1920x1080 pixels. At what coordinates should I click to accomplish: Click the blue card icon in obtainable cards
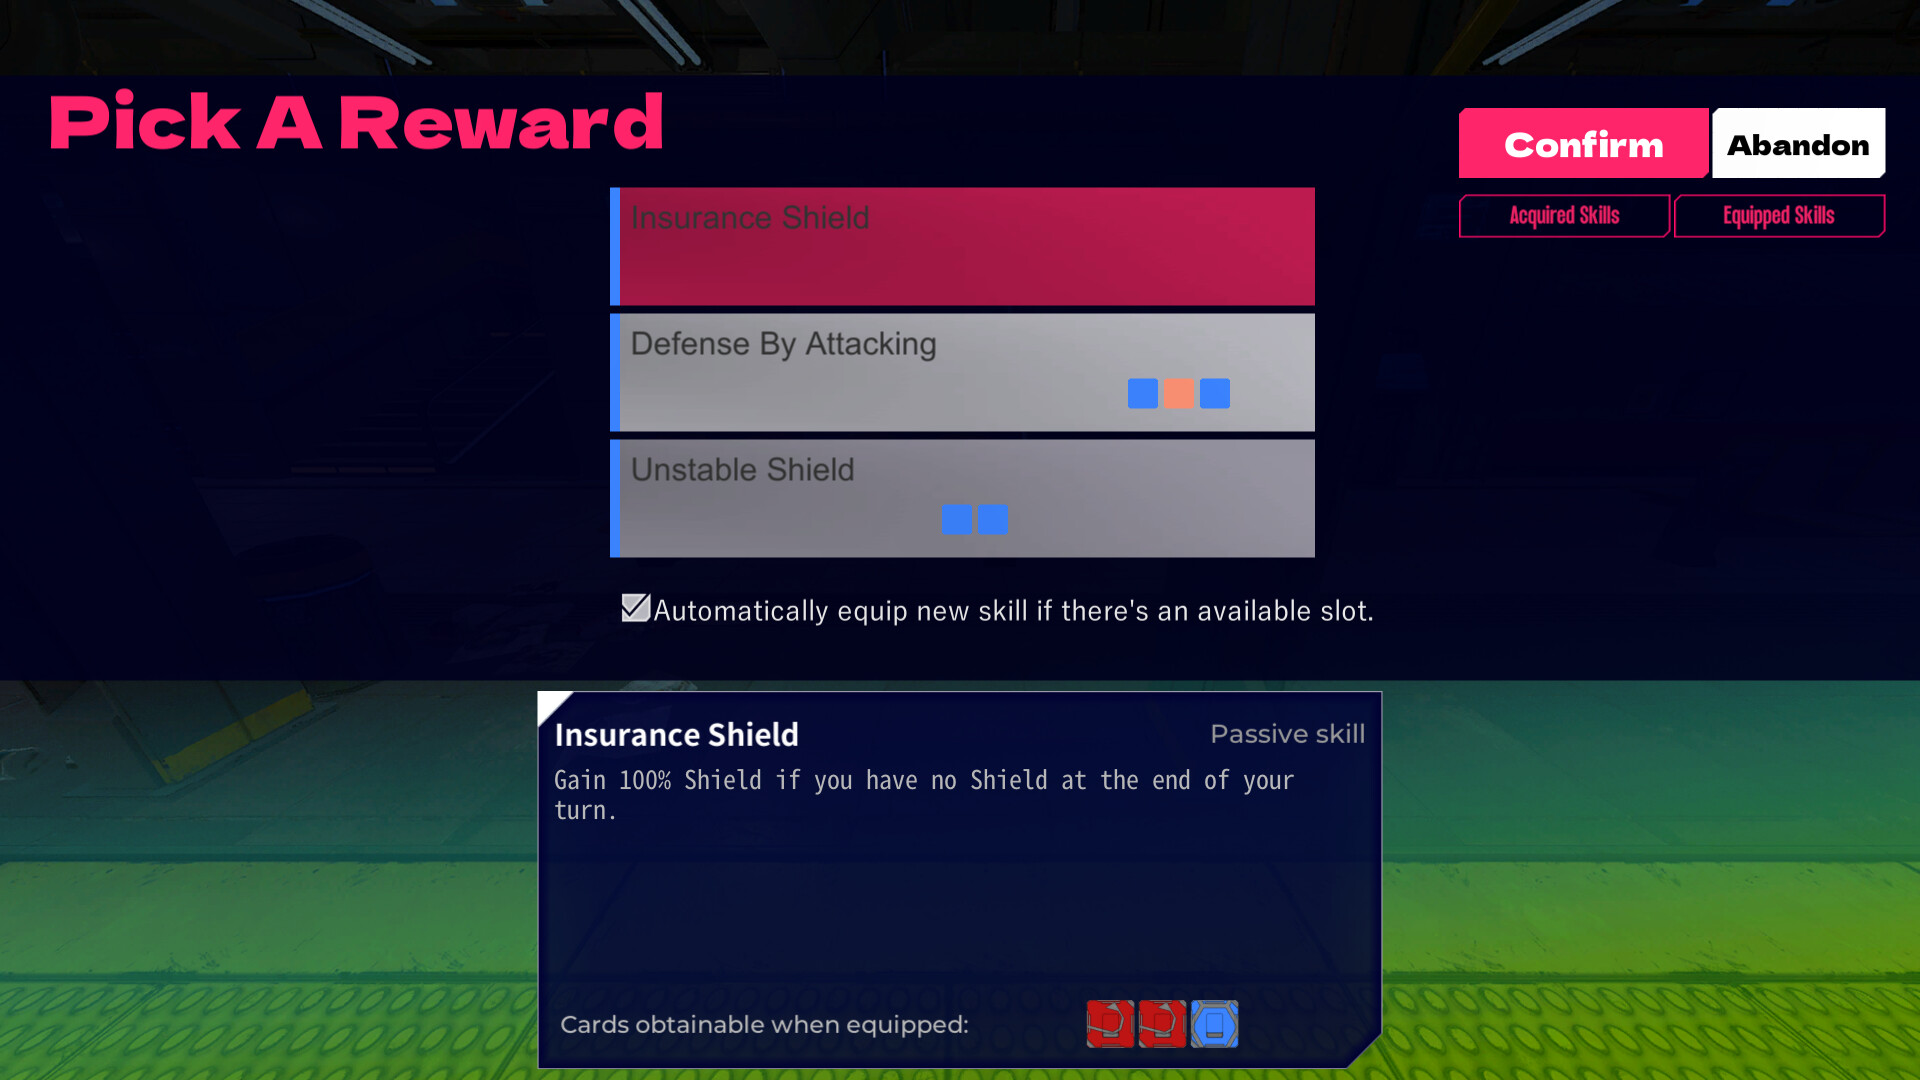click(x=1213, y=1023)
